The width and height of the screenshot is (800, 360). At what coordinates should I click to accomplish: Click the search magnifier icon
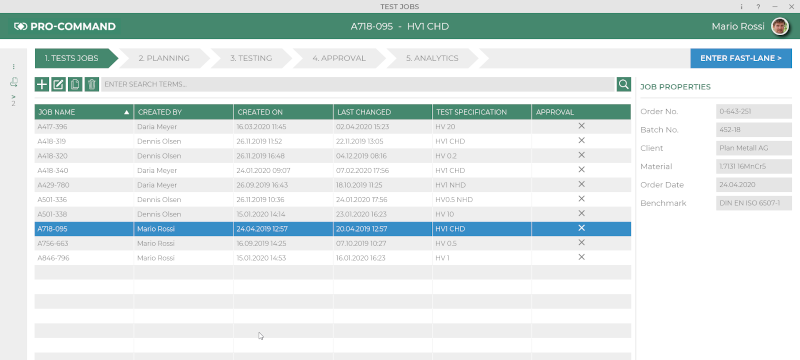coord(623,84)
